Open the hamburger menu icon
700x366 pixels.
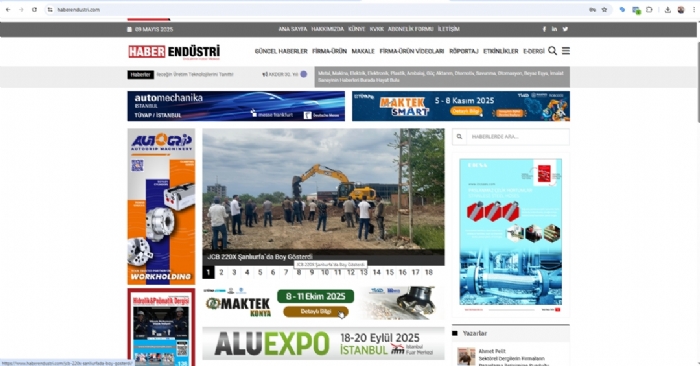(566, 51)
